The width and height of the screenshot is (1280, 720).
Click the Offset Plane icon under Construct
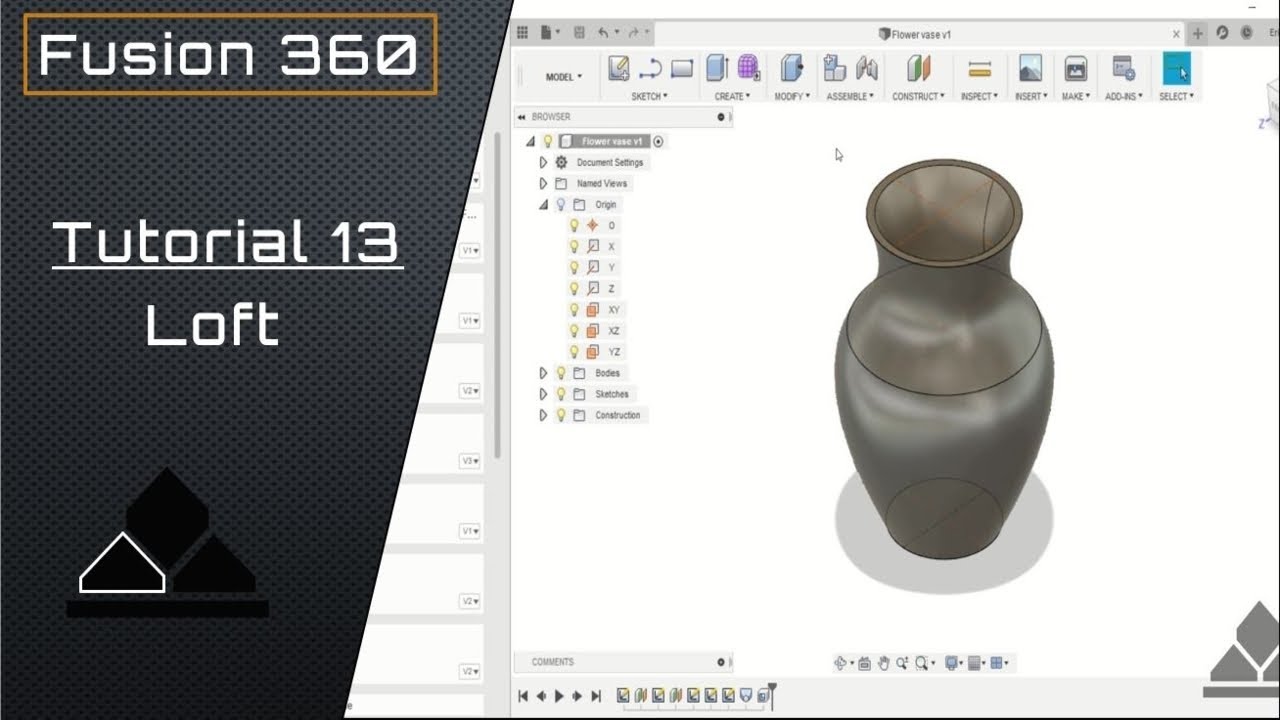pos(919,68)
